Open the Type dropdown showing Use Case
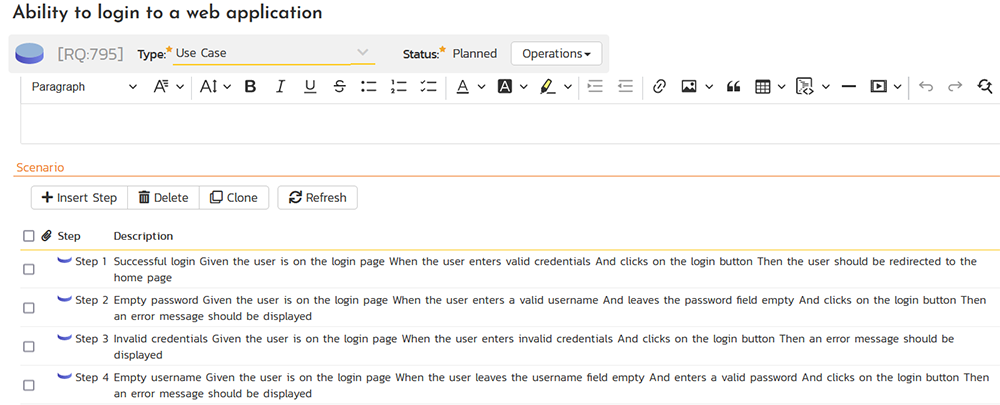This screenshot has height=405, width=1000. 272,53
